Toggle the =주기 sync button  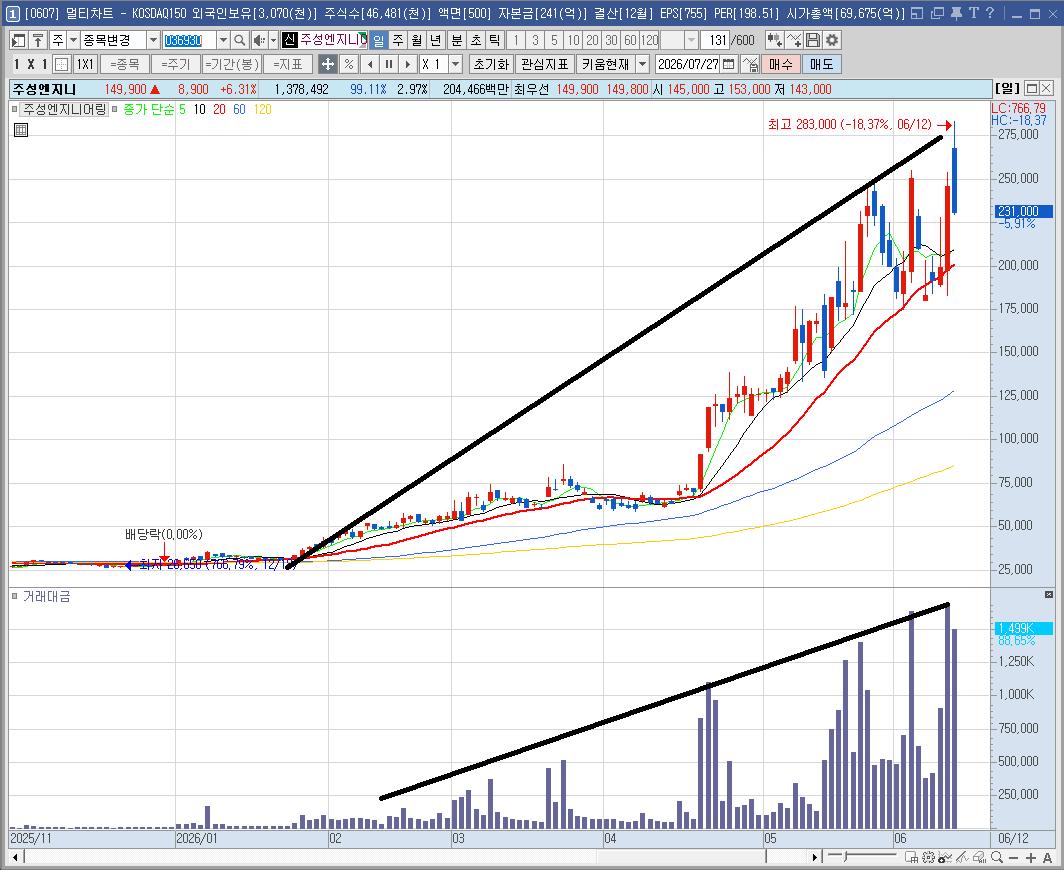(176, 64)
